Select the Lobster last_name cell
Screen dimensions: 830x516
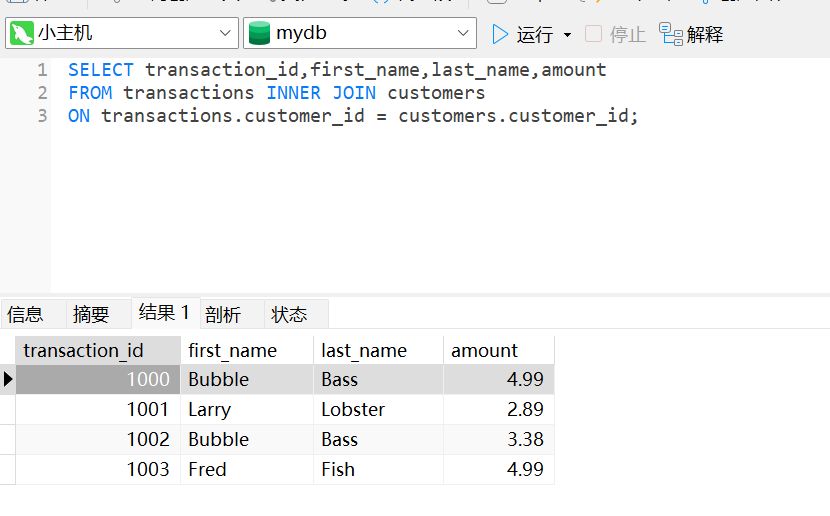pyautogui.click(x=353, y=409)
